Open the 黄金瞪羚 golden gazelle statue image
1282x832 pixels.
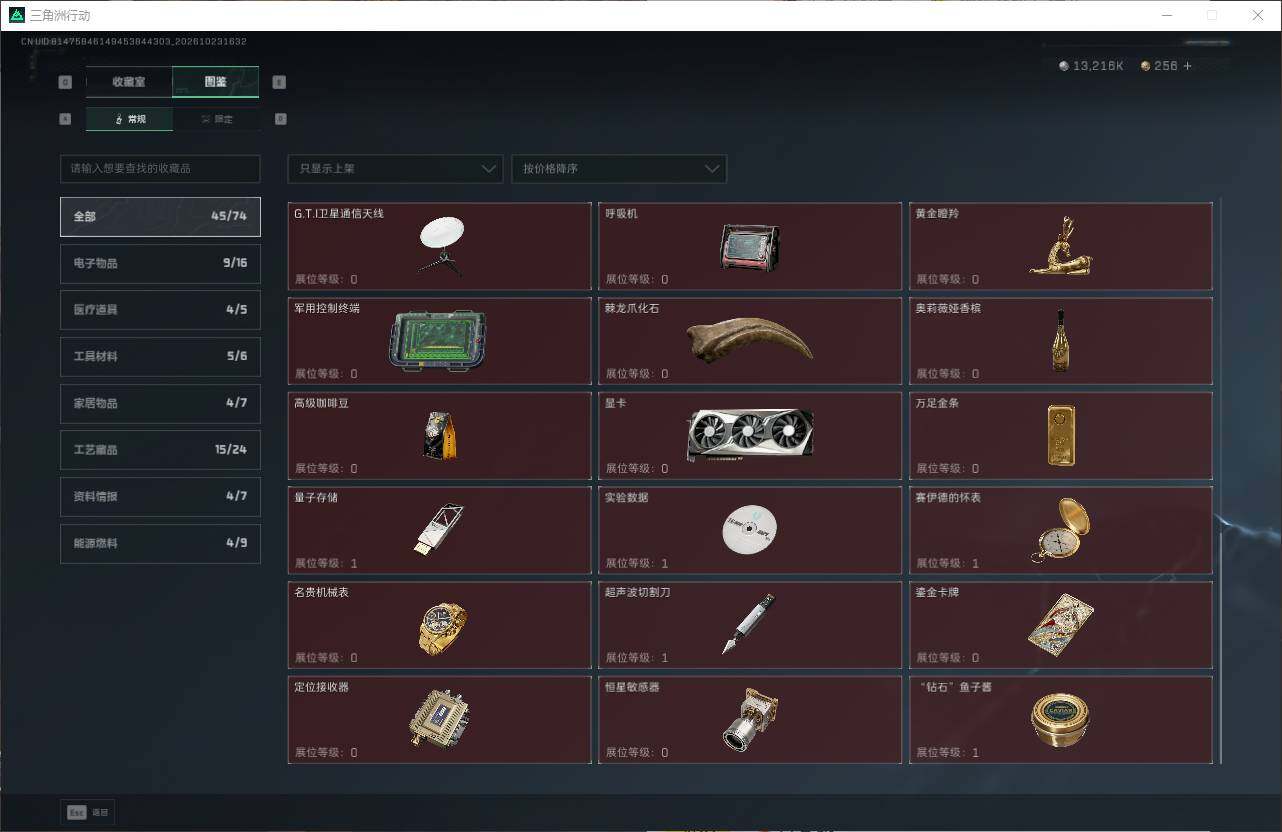click(1061, 246)
